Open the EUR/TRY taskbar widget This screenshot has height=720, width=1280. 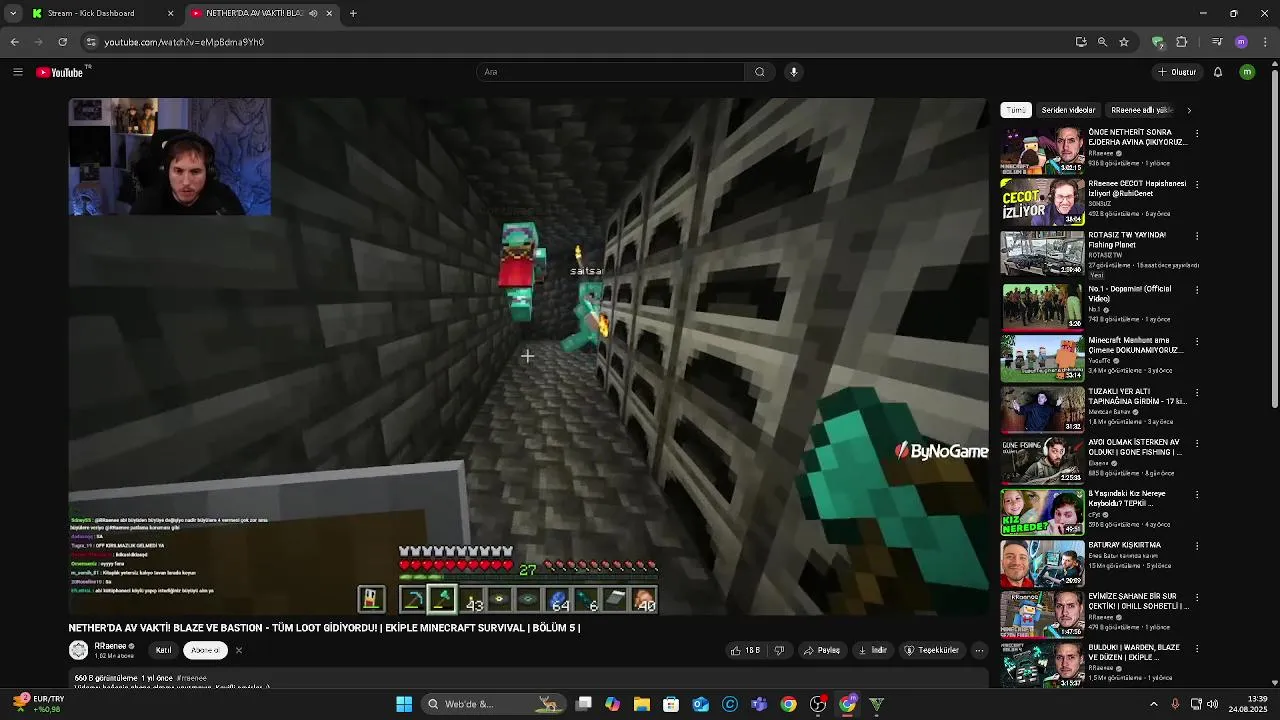pyautogui.click(x=39, y=704)
